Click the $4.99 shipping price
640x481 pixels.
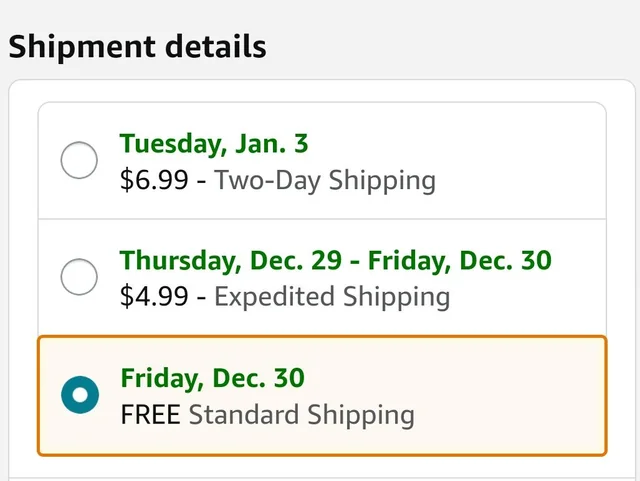(154, 297)
